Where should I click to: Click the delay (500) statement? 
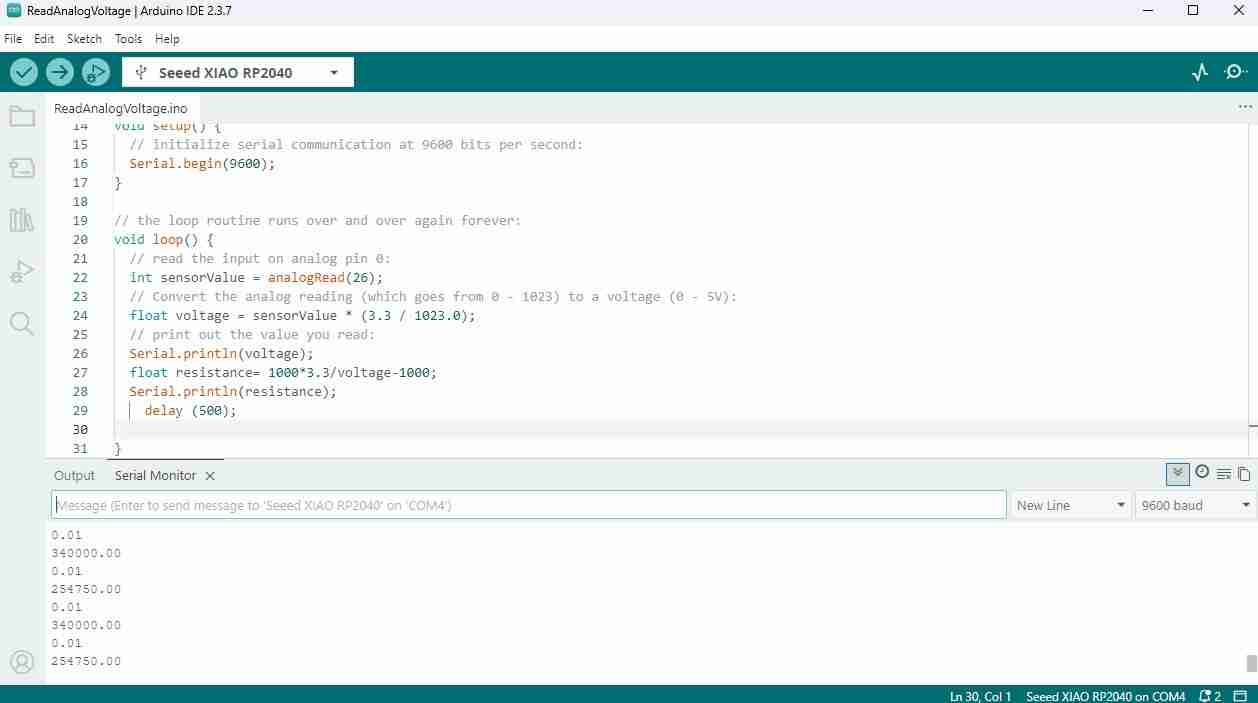pos(190,410)
